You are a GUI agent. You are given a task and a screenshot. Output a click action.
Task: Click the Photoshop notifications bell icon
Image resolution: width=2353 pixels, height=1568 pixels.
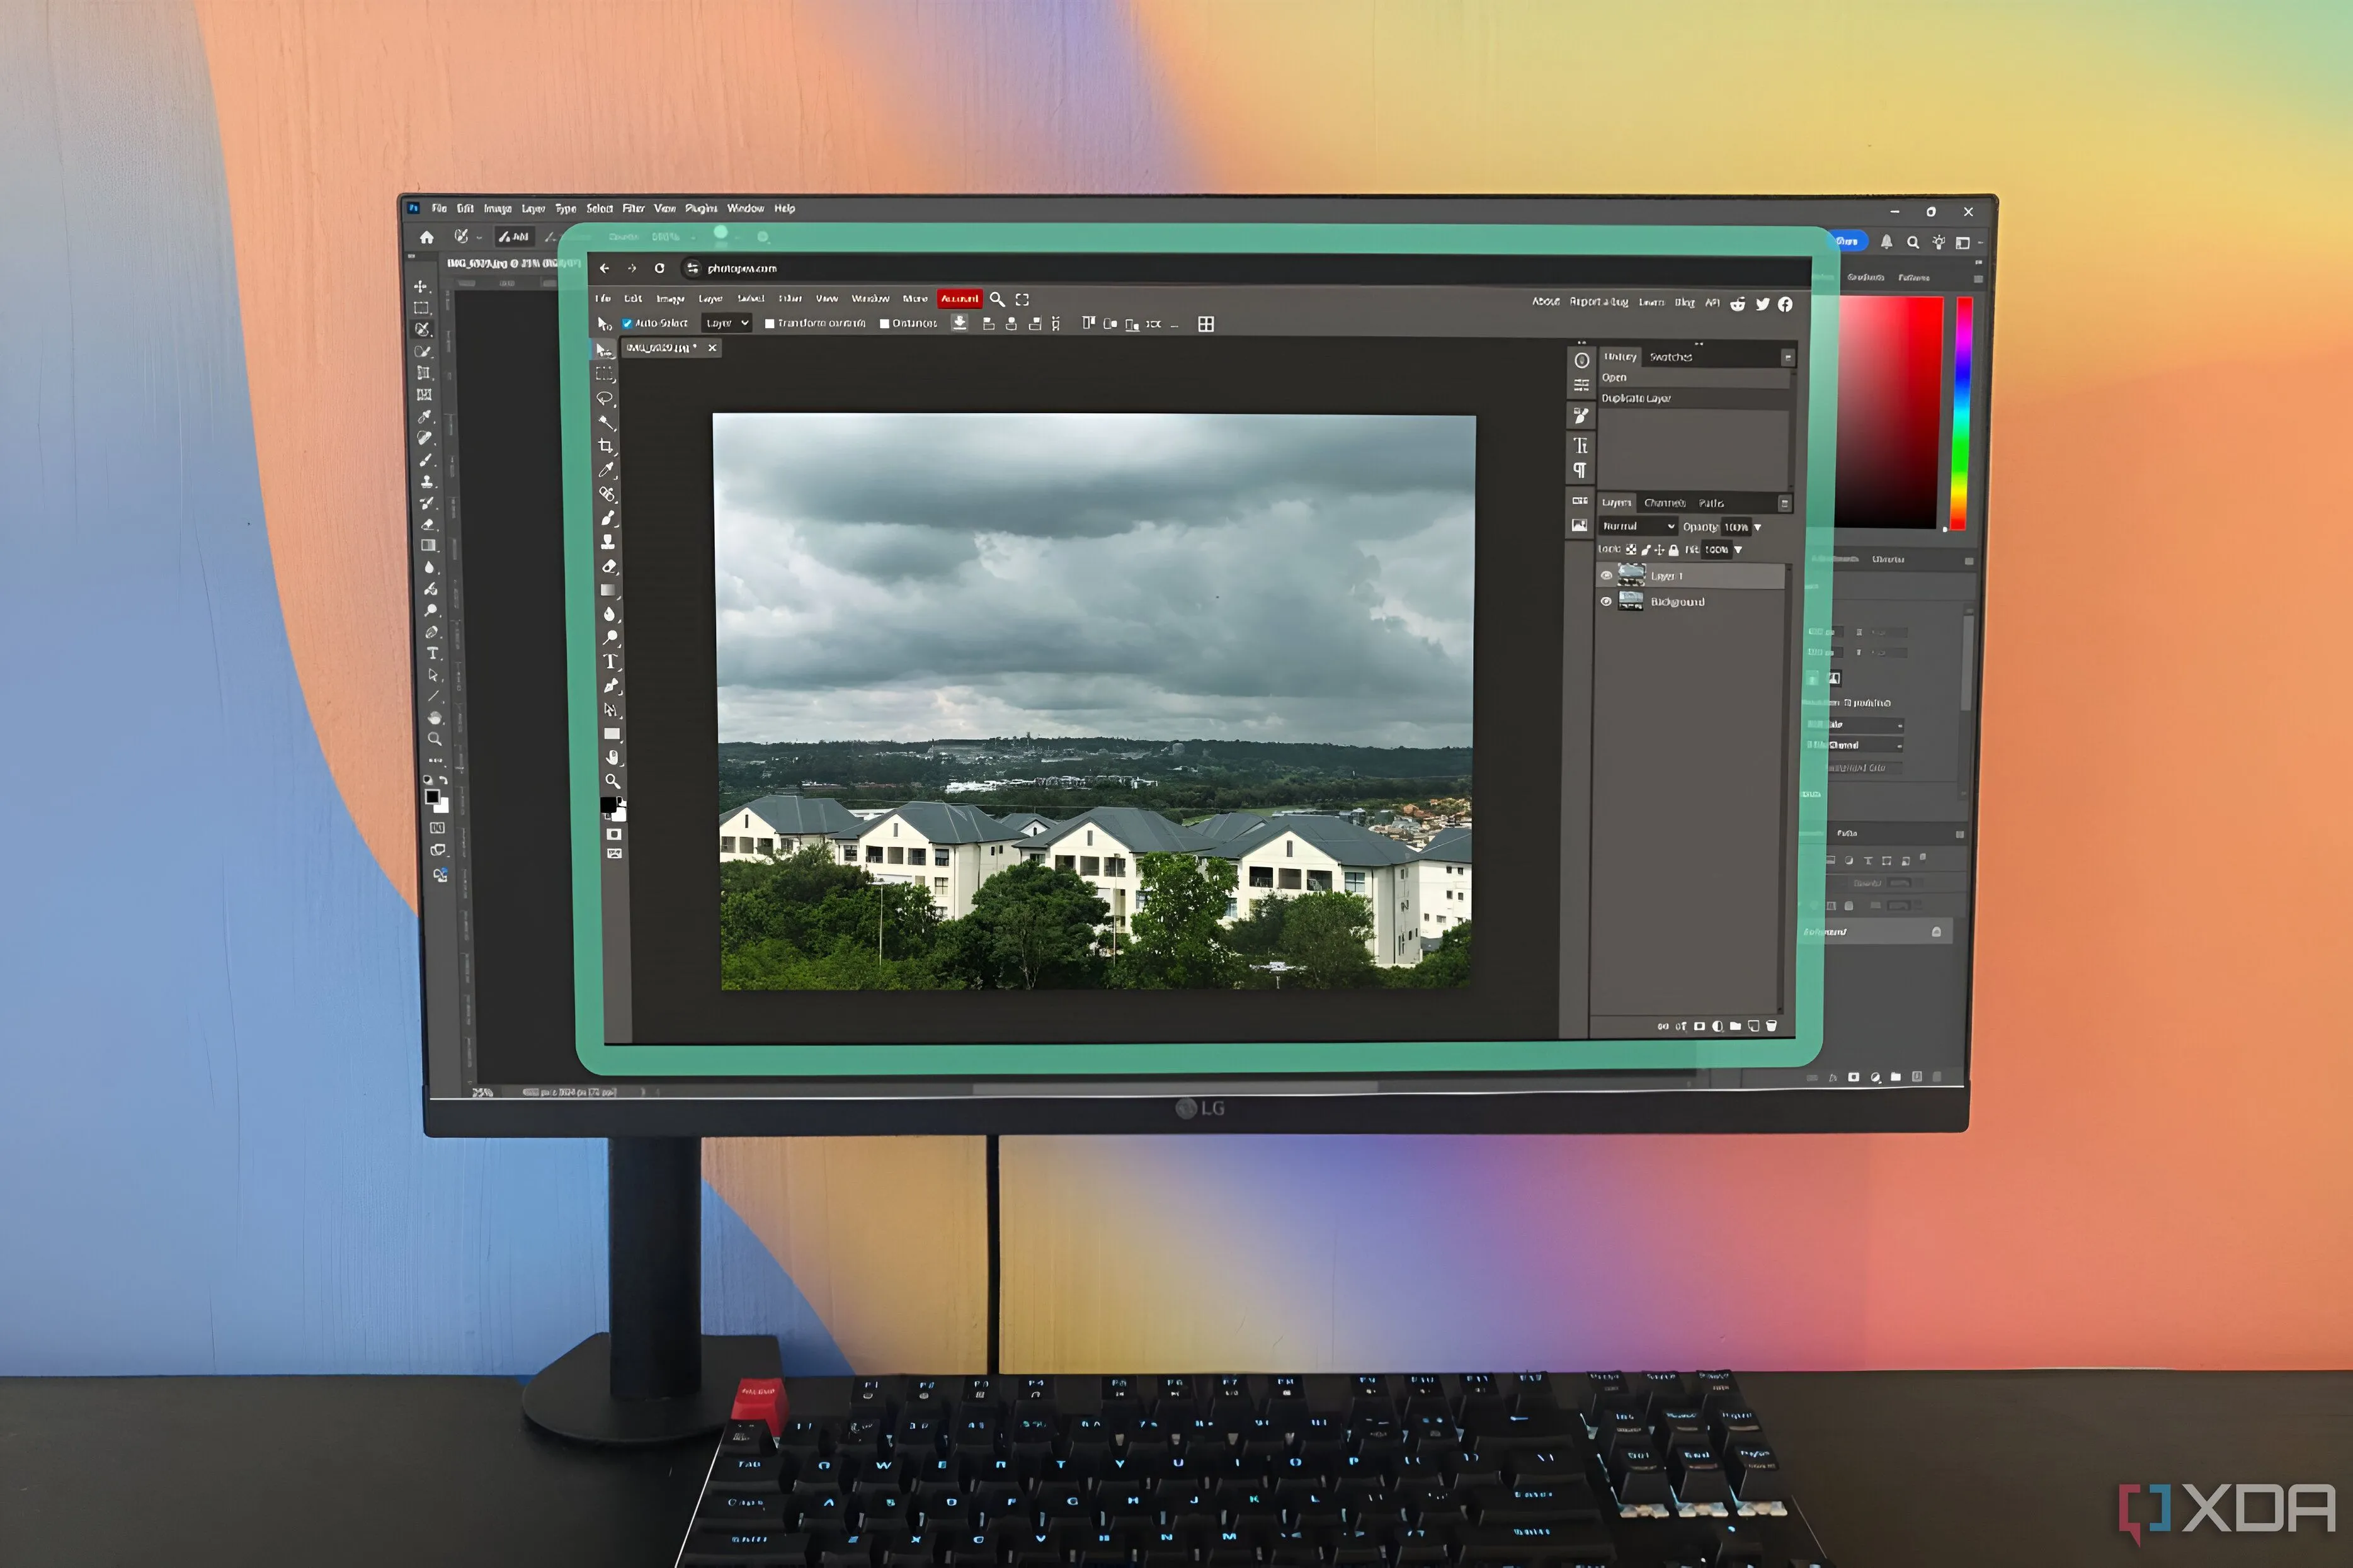pos(1886,242)
